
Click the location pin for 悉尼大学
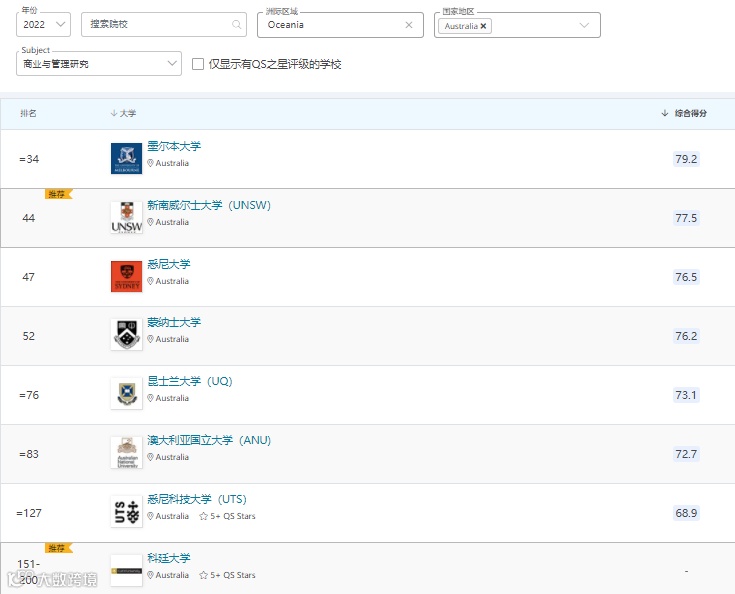point(150,281)
